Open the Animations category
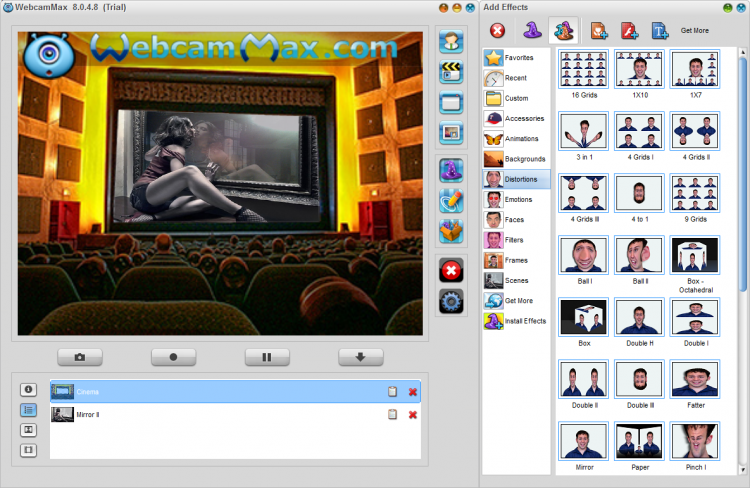Viewport: 750px width, 488px height. point(516,139)
